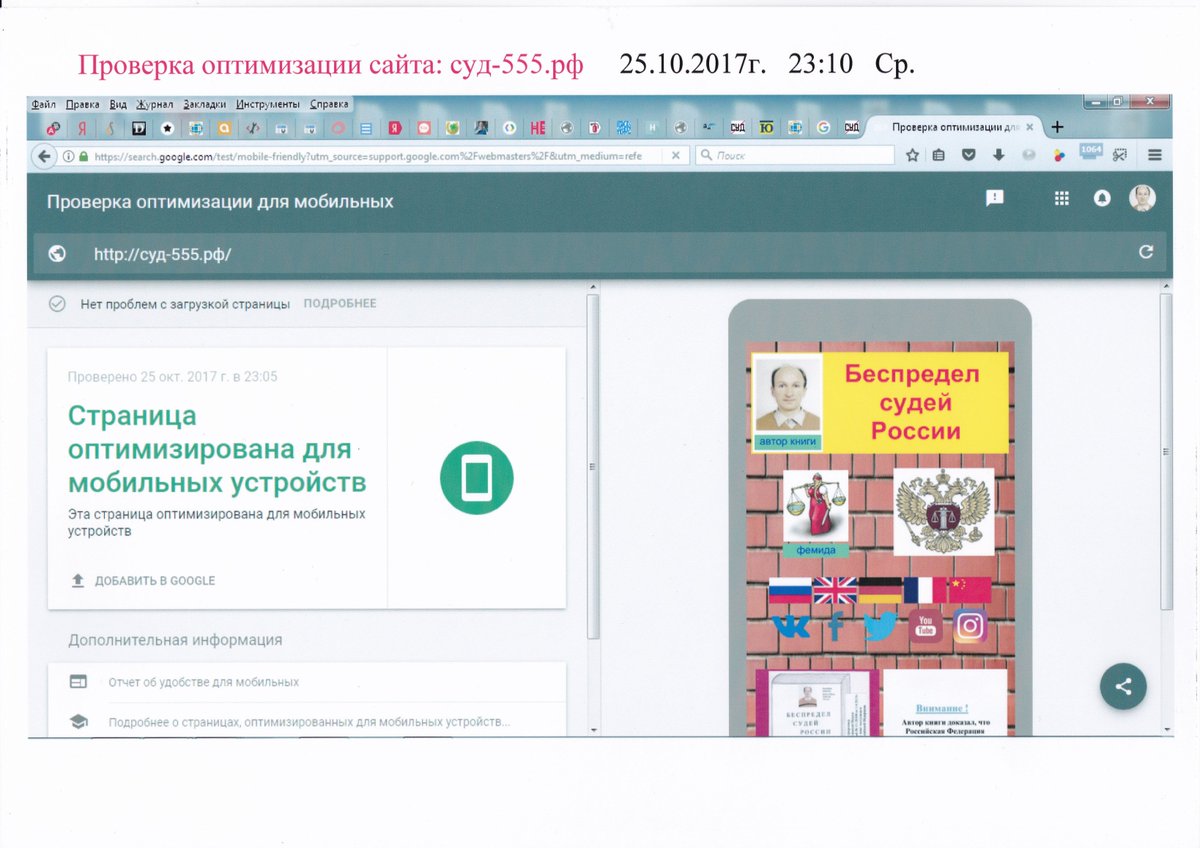The image size is (1200, 848).
Task: Click the 'автор книги' caption in preview
Action: (x=787, y=441)
